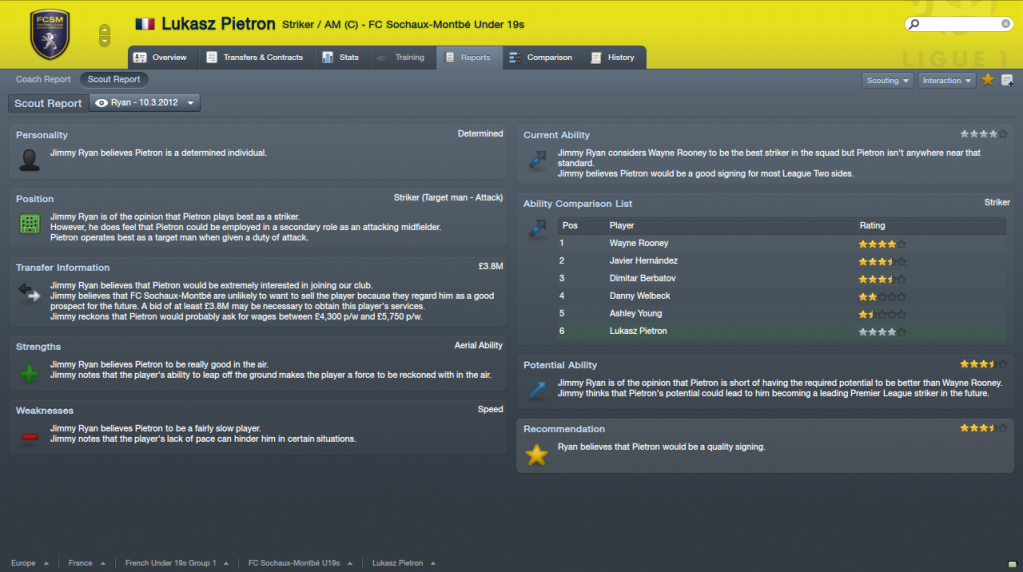This screenshot has width=1023, height=572.
Task: Click the green Position pitch icon
Action: pos(29,224)
